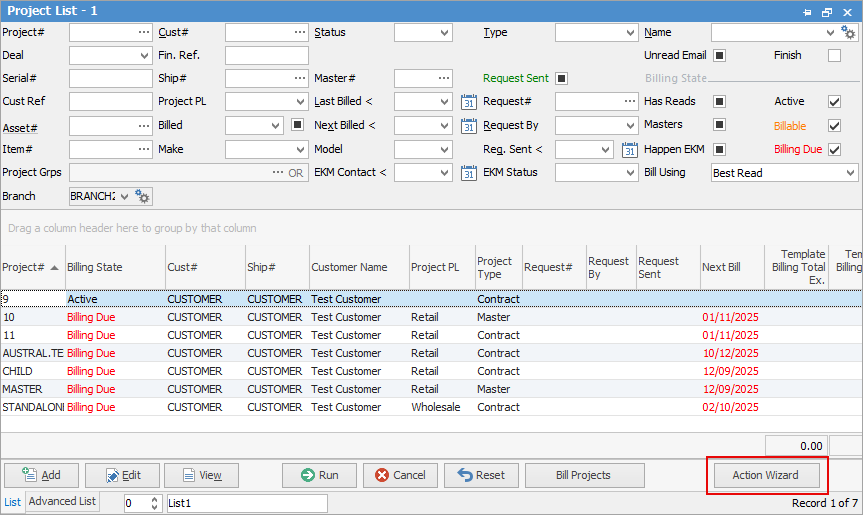The height and width of the screenshot is (515, 863).
Task: Open the Cust# lookup ellipsis
Action: 300,32
